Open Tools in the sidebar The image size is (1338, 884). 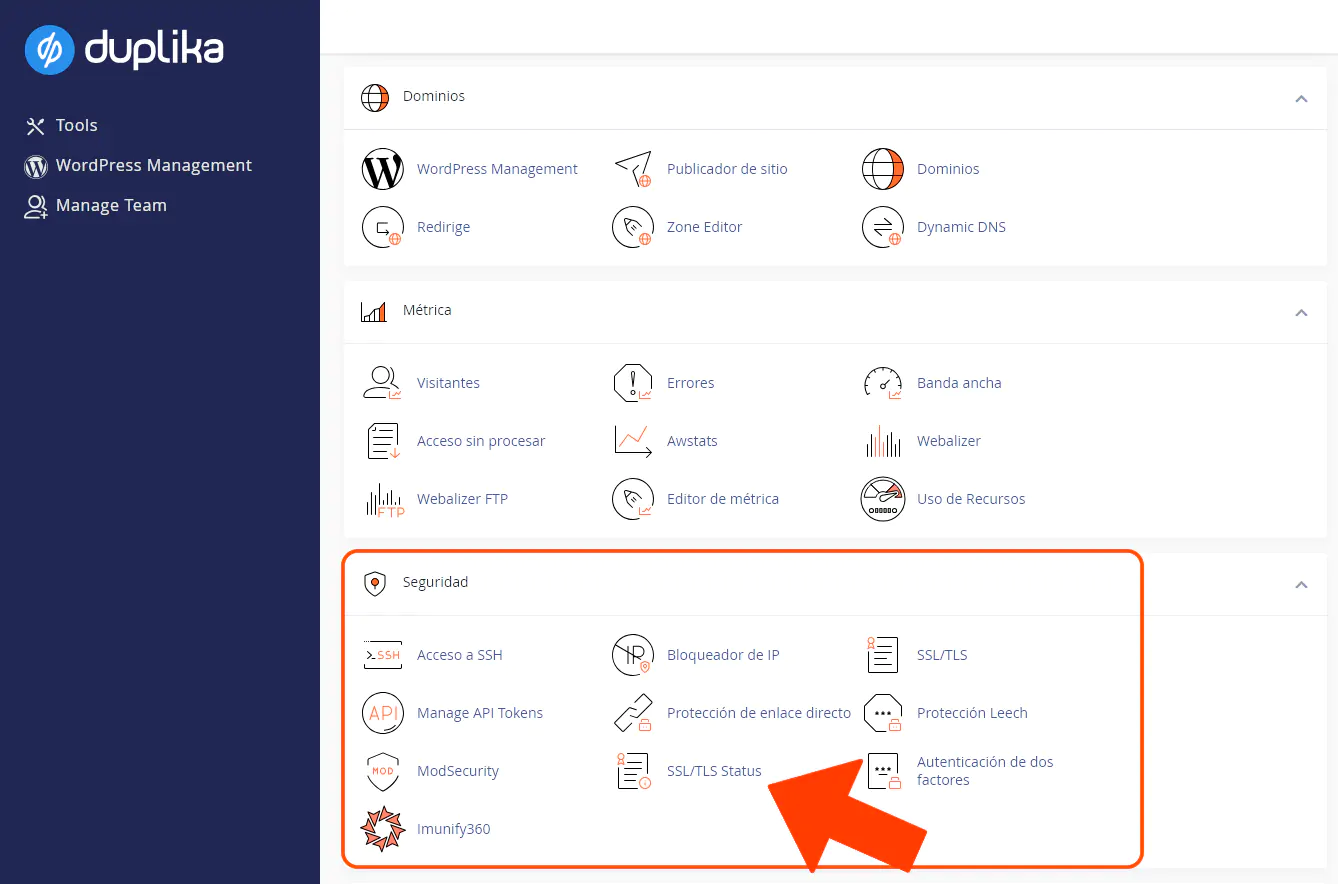point(76,126)
